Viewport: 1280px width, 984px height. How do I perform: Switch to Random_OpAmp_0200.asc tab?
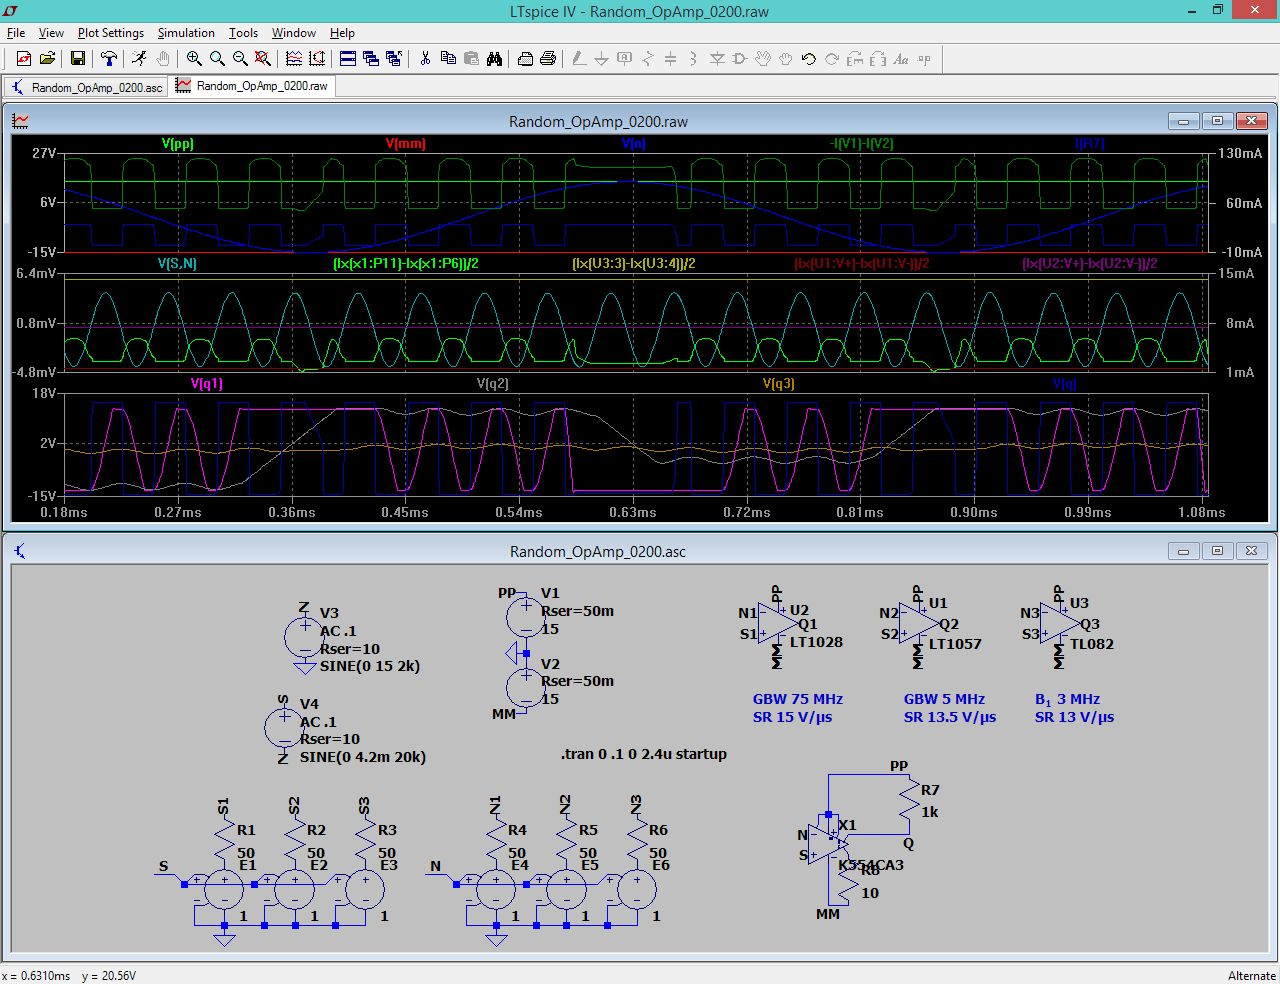coord(86,87)
